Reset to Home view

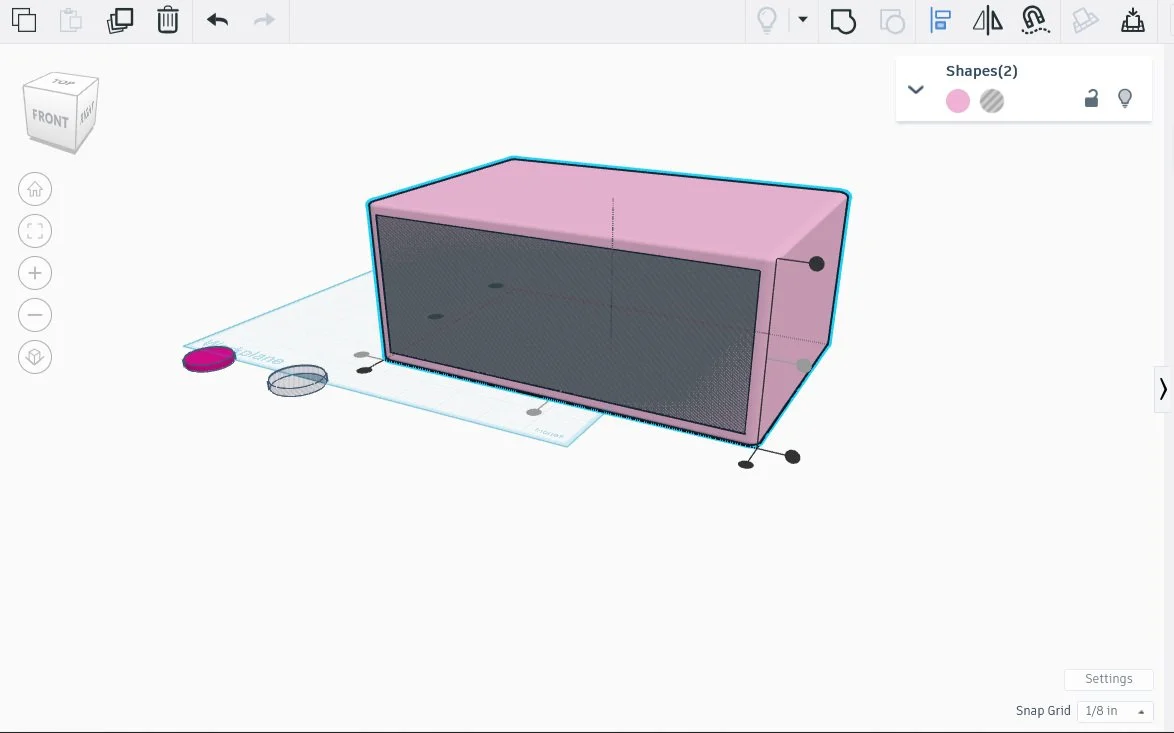(x=35, y=189)
